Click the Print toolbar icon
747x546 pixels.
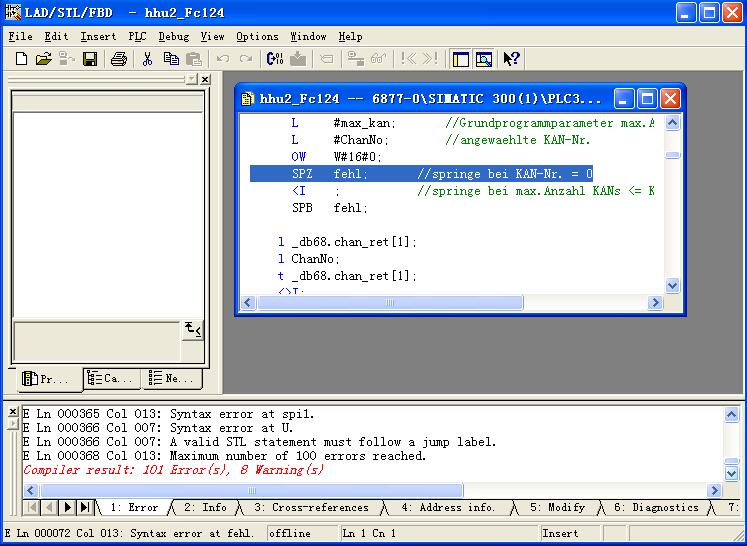tap(119, 59)
